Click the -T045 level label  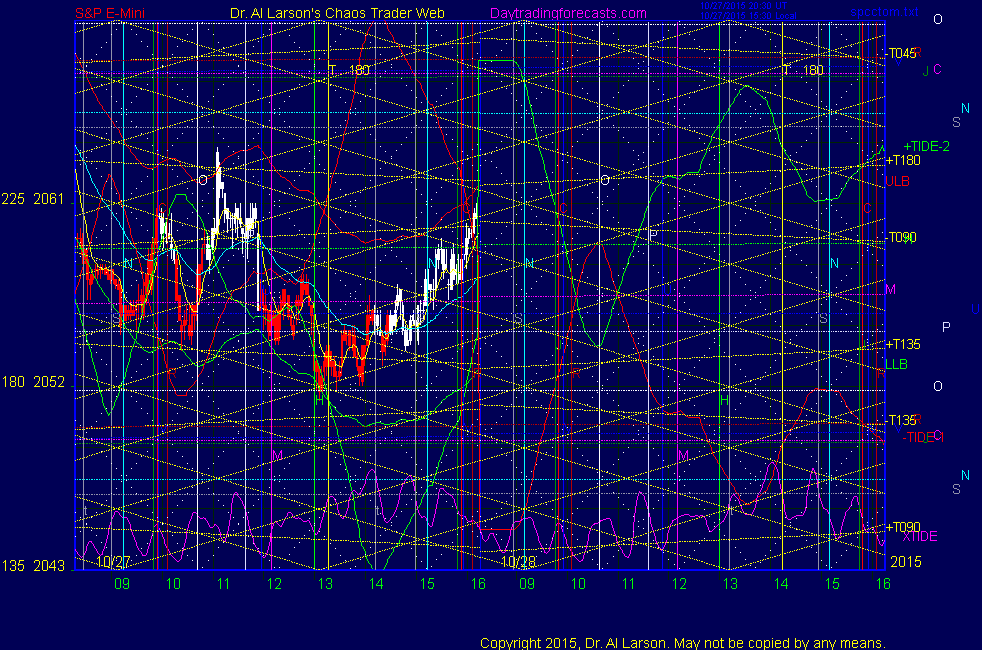click(x=902, y=53)
